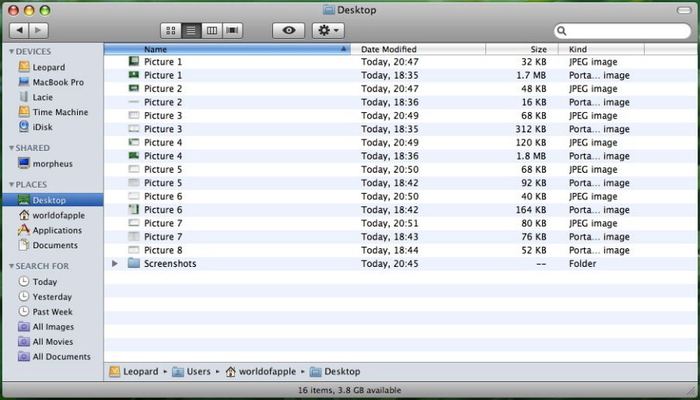Click in the search field
This screenshot has width=700, height=400.
pyautogui.click(x=622, y=31)
